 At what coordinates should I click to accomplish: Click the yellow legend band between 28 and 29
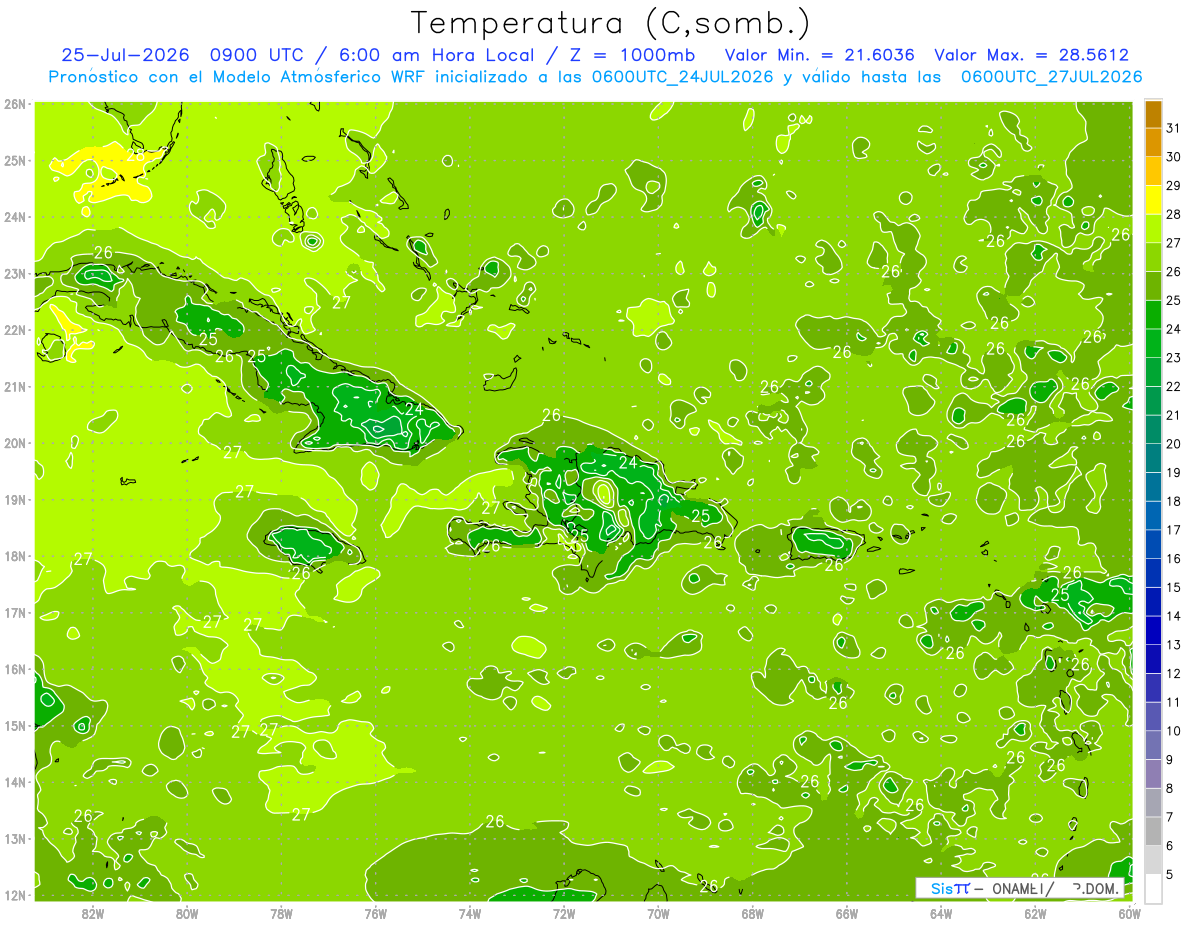[x=1153, y=200]
